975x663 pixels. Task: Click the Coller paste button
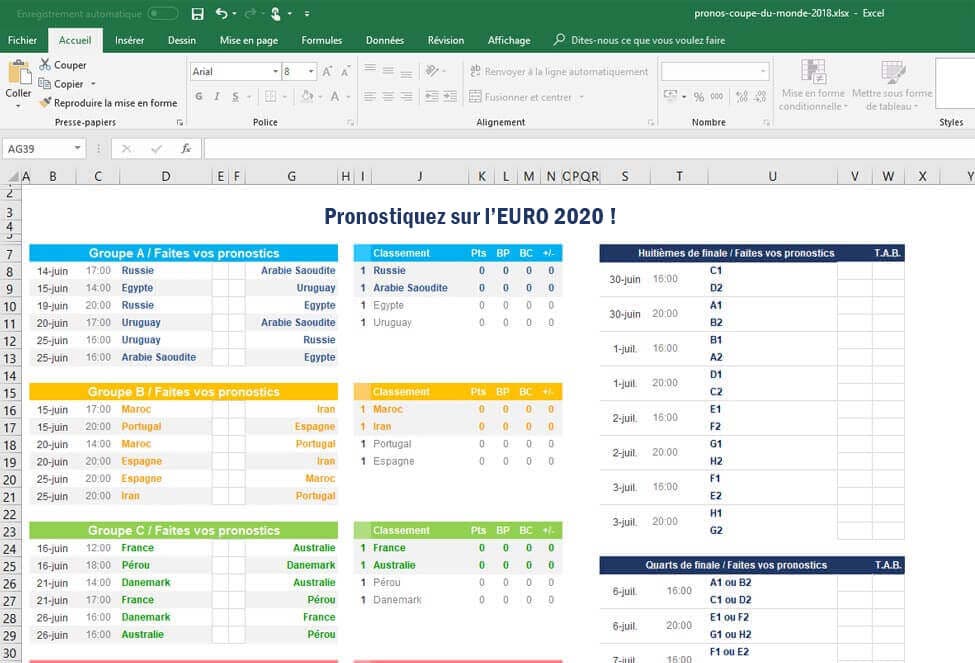pyautogui.click(x=19, y=80)
